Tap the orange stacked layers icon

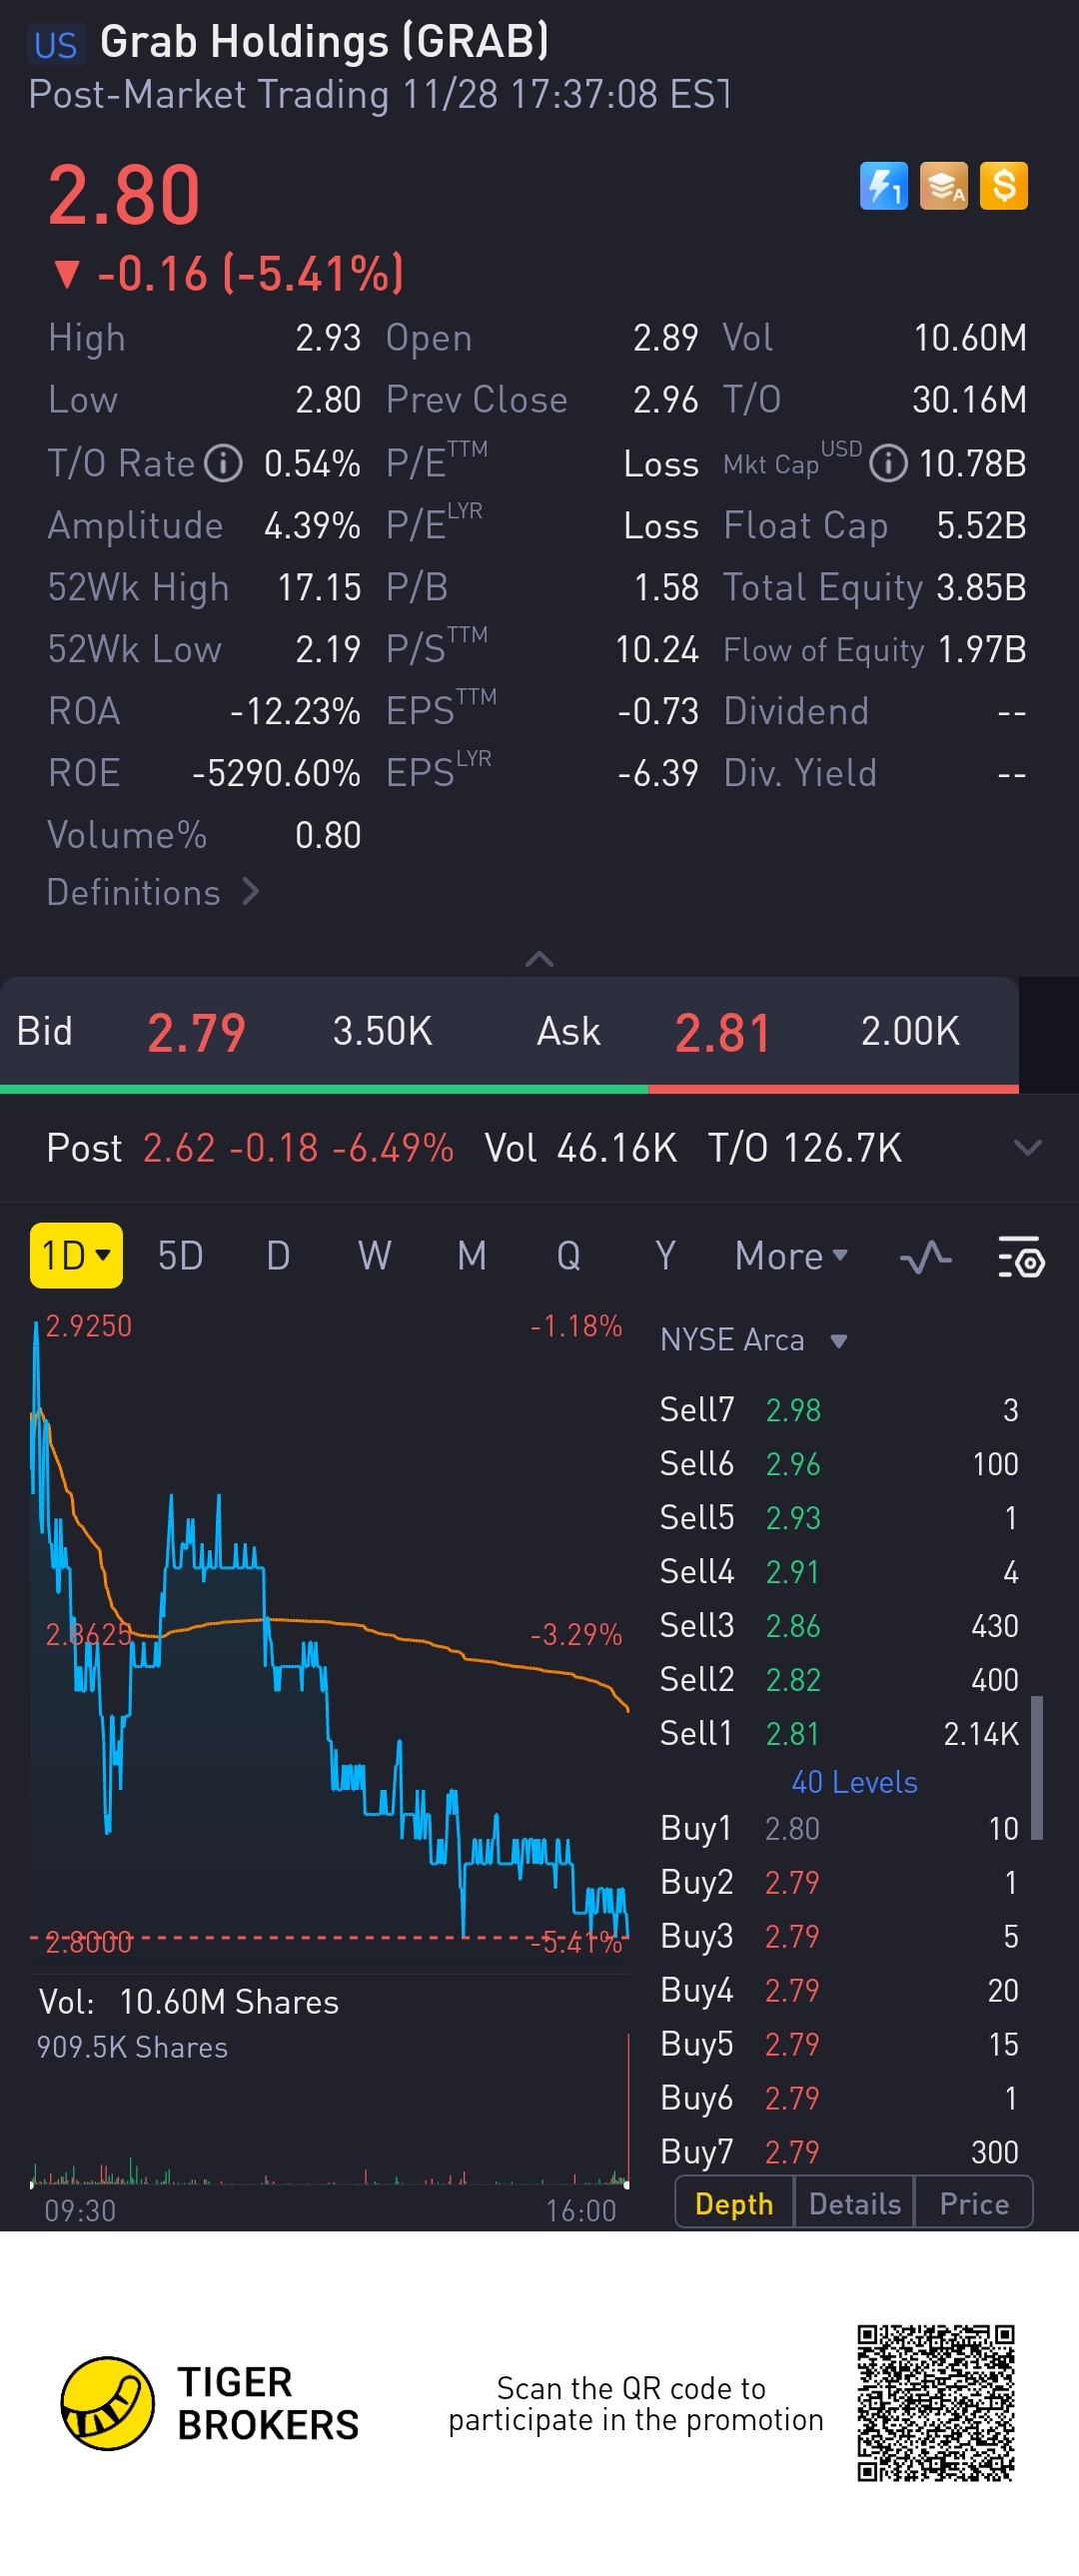coord(944,186)
